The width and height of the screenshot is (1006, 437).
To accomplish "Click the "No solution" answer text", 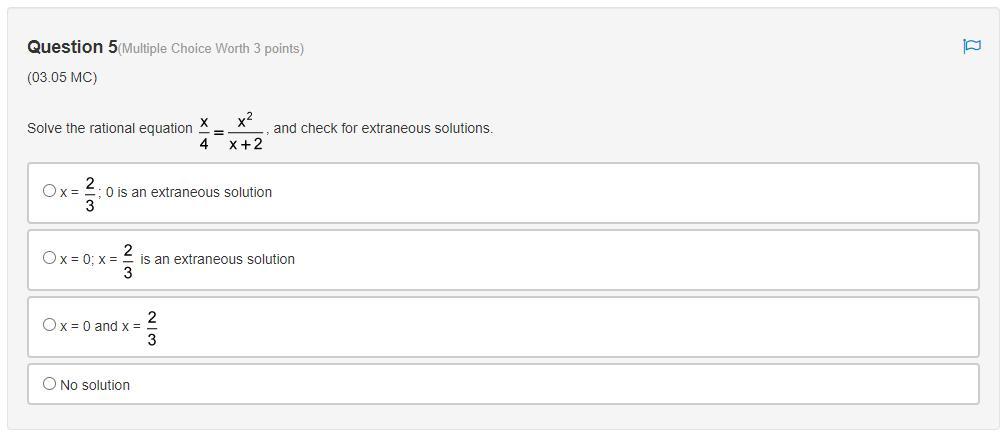I will (95, 385).
